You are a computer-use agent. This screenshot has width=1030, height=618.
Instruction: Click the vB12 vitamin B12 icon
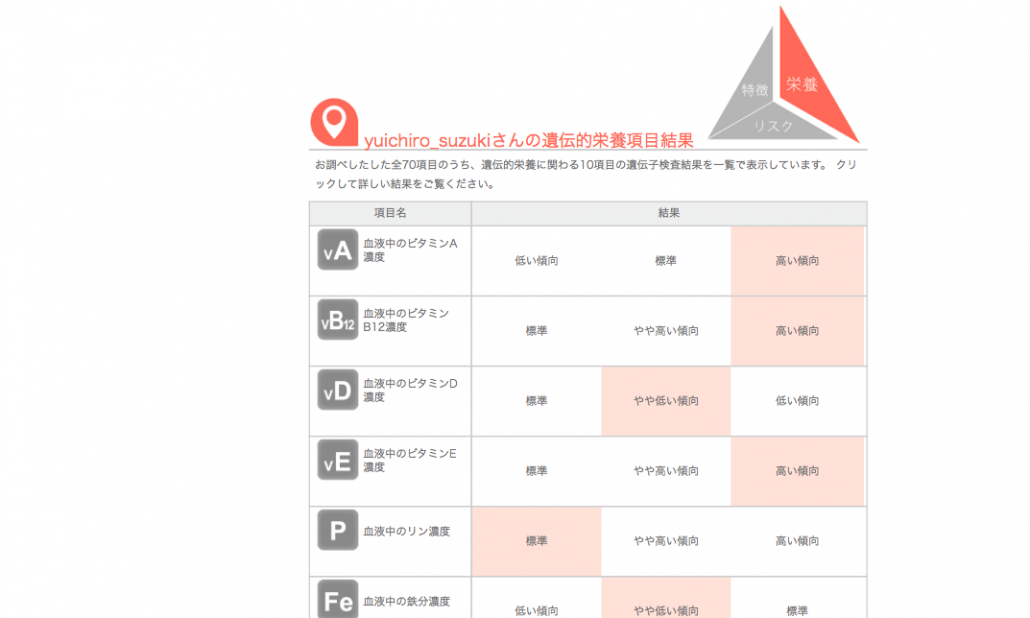coord(338,320)
